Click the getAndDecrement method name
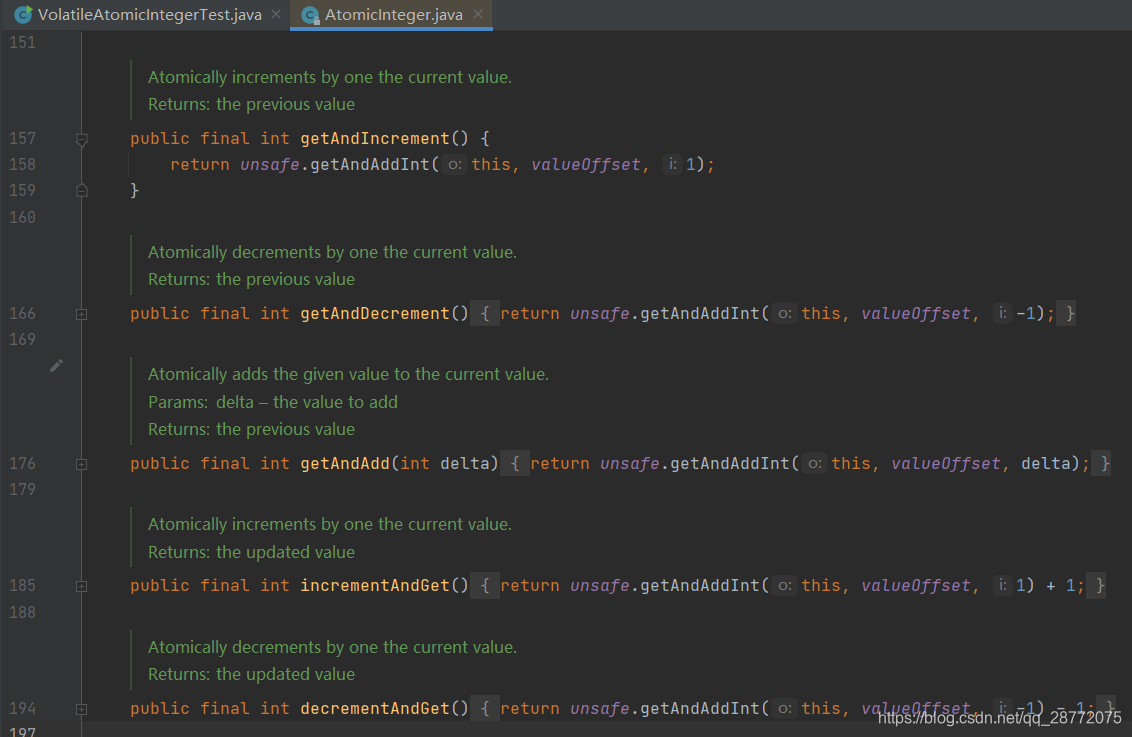Viewport: 1132px width, 737px height. pos(375,313)
